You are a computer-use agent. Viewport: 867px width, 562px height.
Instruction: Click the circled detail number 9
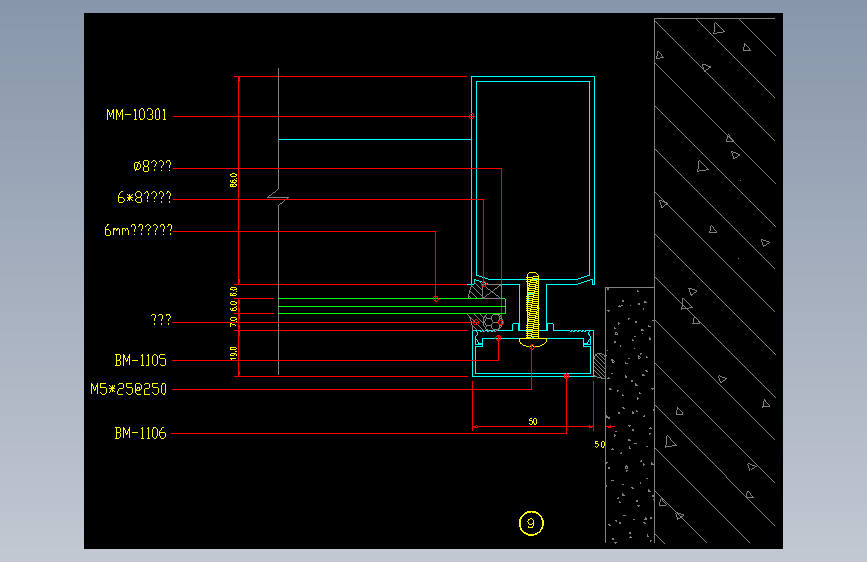pos(531,523)
